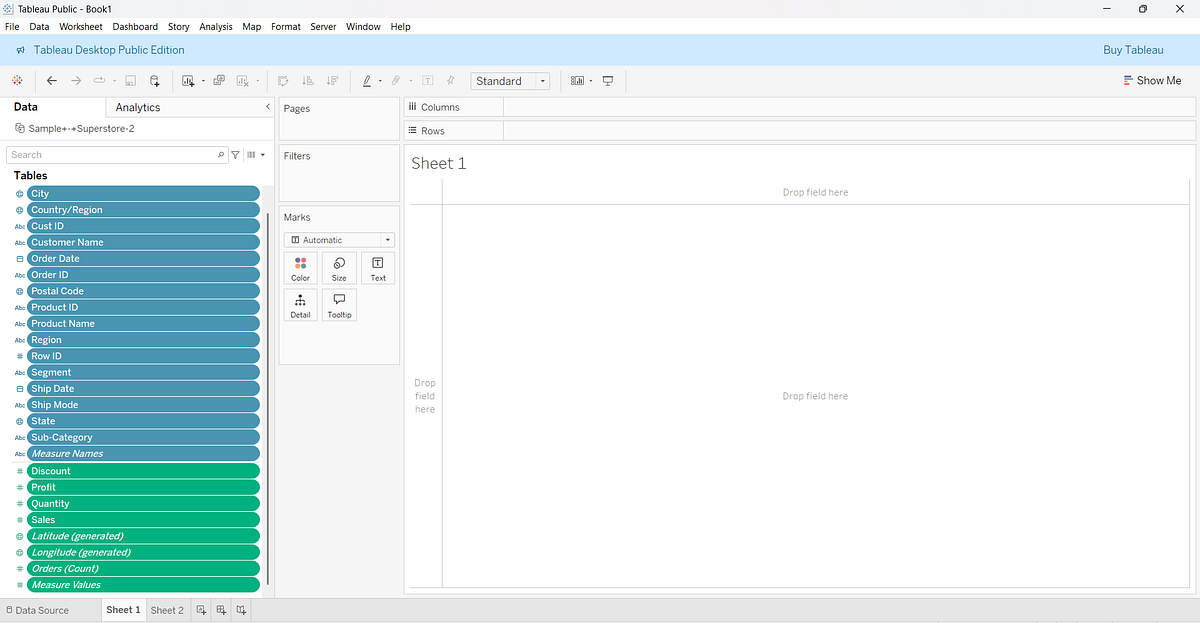Select the Detail mark card
Image resolution: width=1200 pixels, height=623 pixels.
[x=300, y=304]
